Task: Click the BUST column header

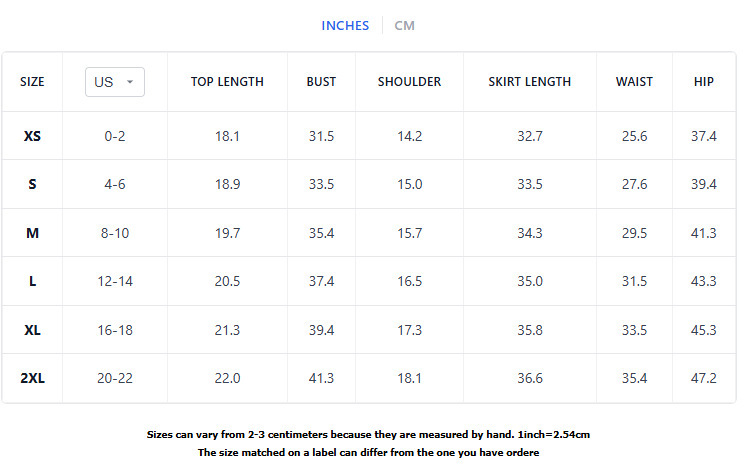Action: pos(321,82)
